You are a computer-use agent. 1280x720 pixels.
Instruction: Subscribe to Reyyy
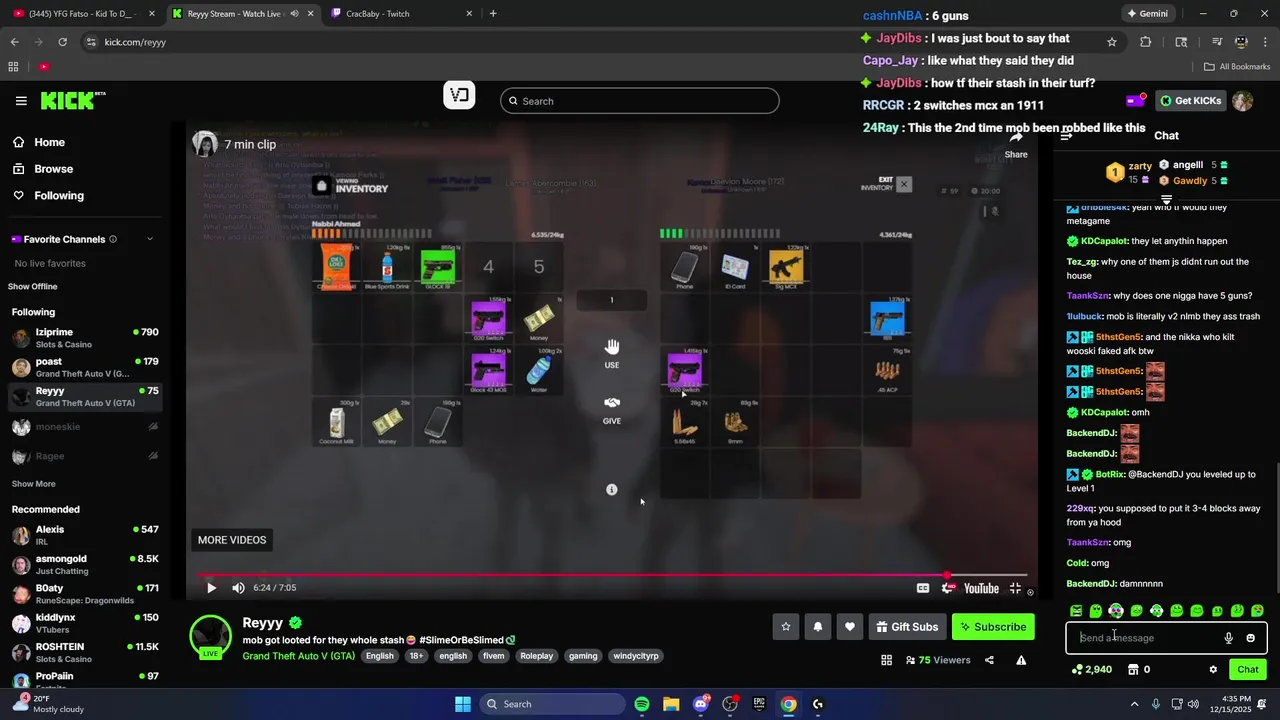click(993, 627)
